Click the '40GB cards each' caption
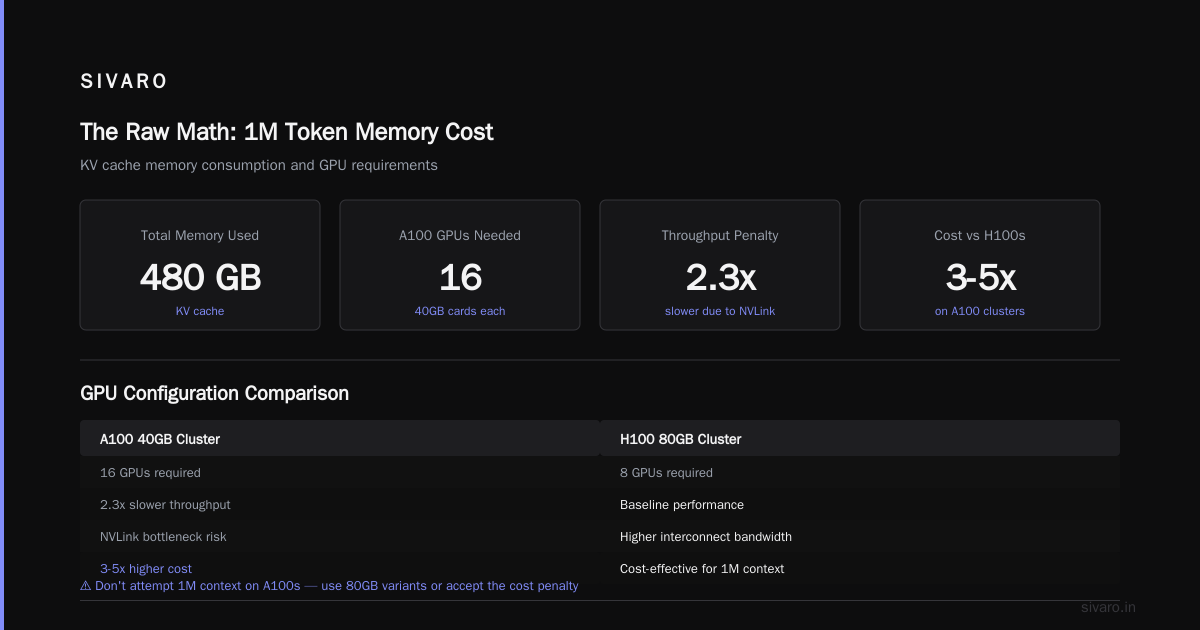 coord(460,311)
